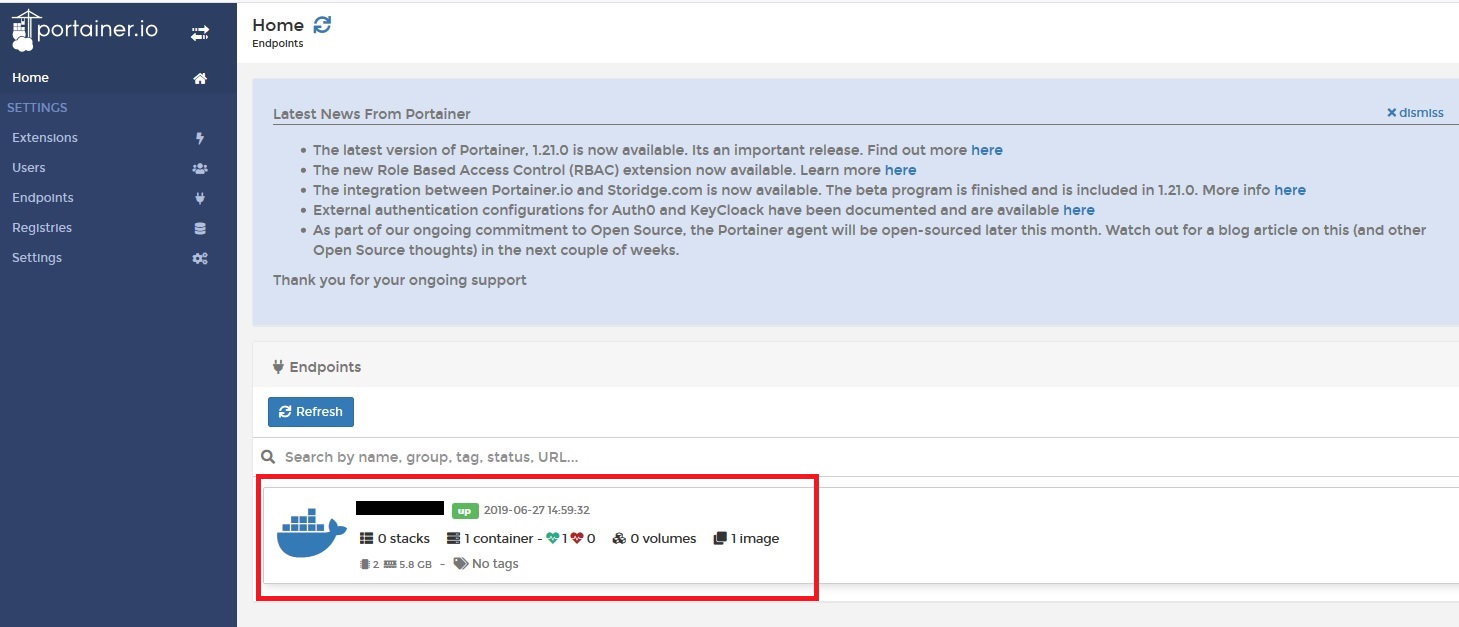Click the Extensions lightning bolt icon
1459x627 pixels.
(200, 138)
